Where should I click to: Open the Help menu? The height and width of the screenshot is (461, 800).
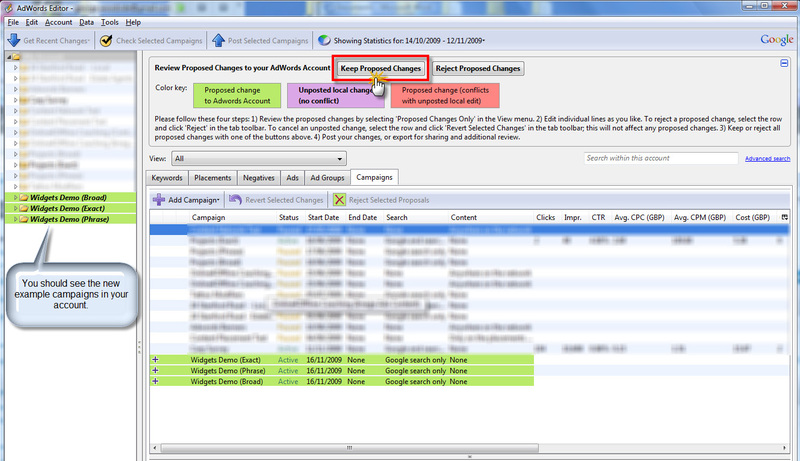click(x=133, y=22)
